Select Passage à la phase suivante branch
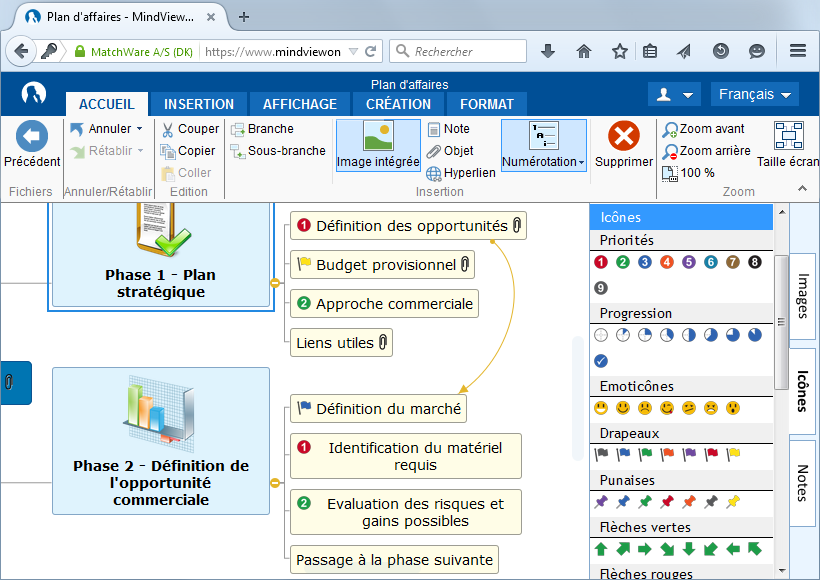This screenshot has height=580, width=820. click(x=394, y=560)
